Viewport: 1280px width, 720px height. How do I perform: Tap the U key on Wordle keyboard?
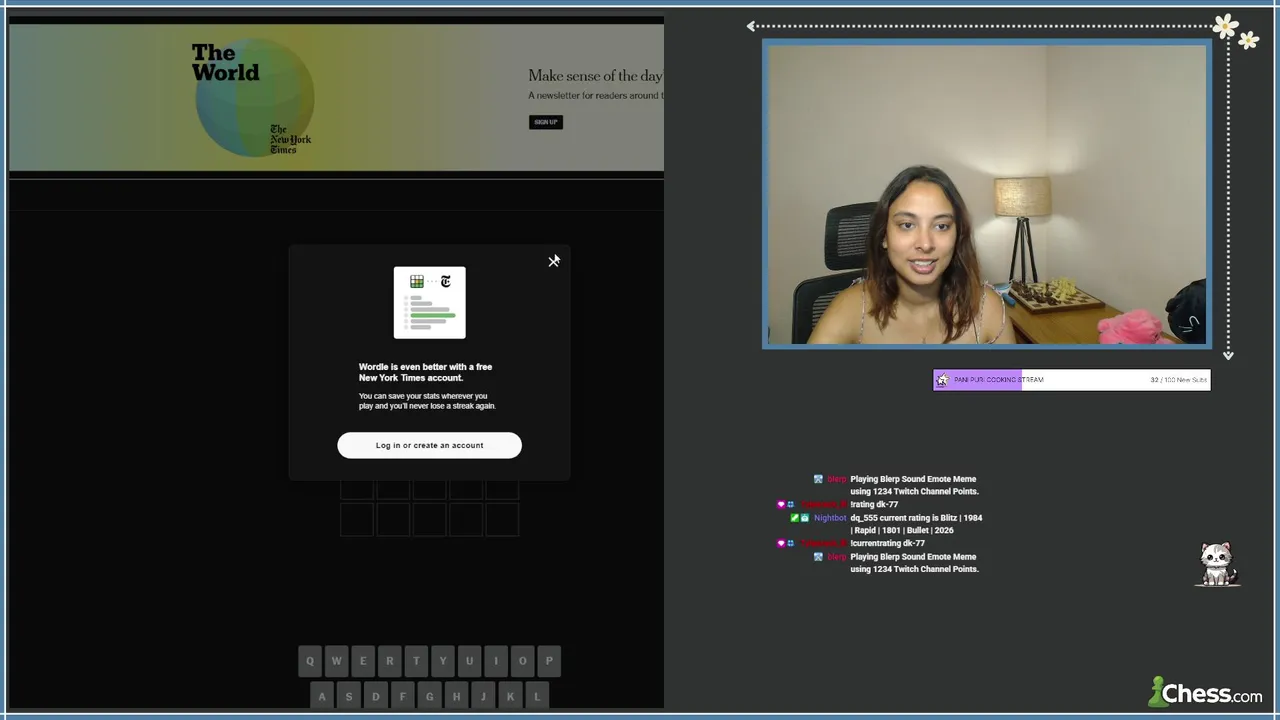[x=469, y=661]
